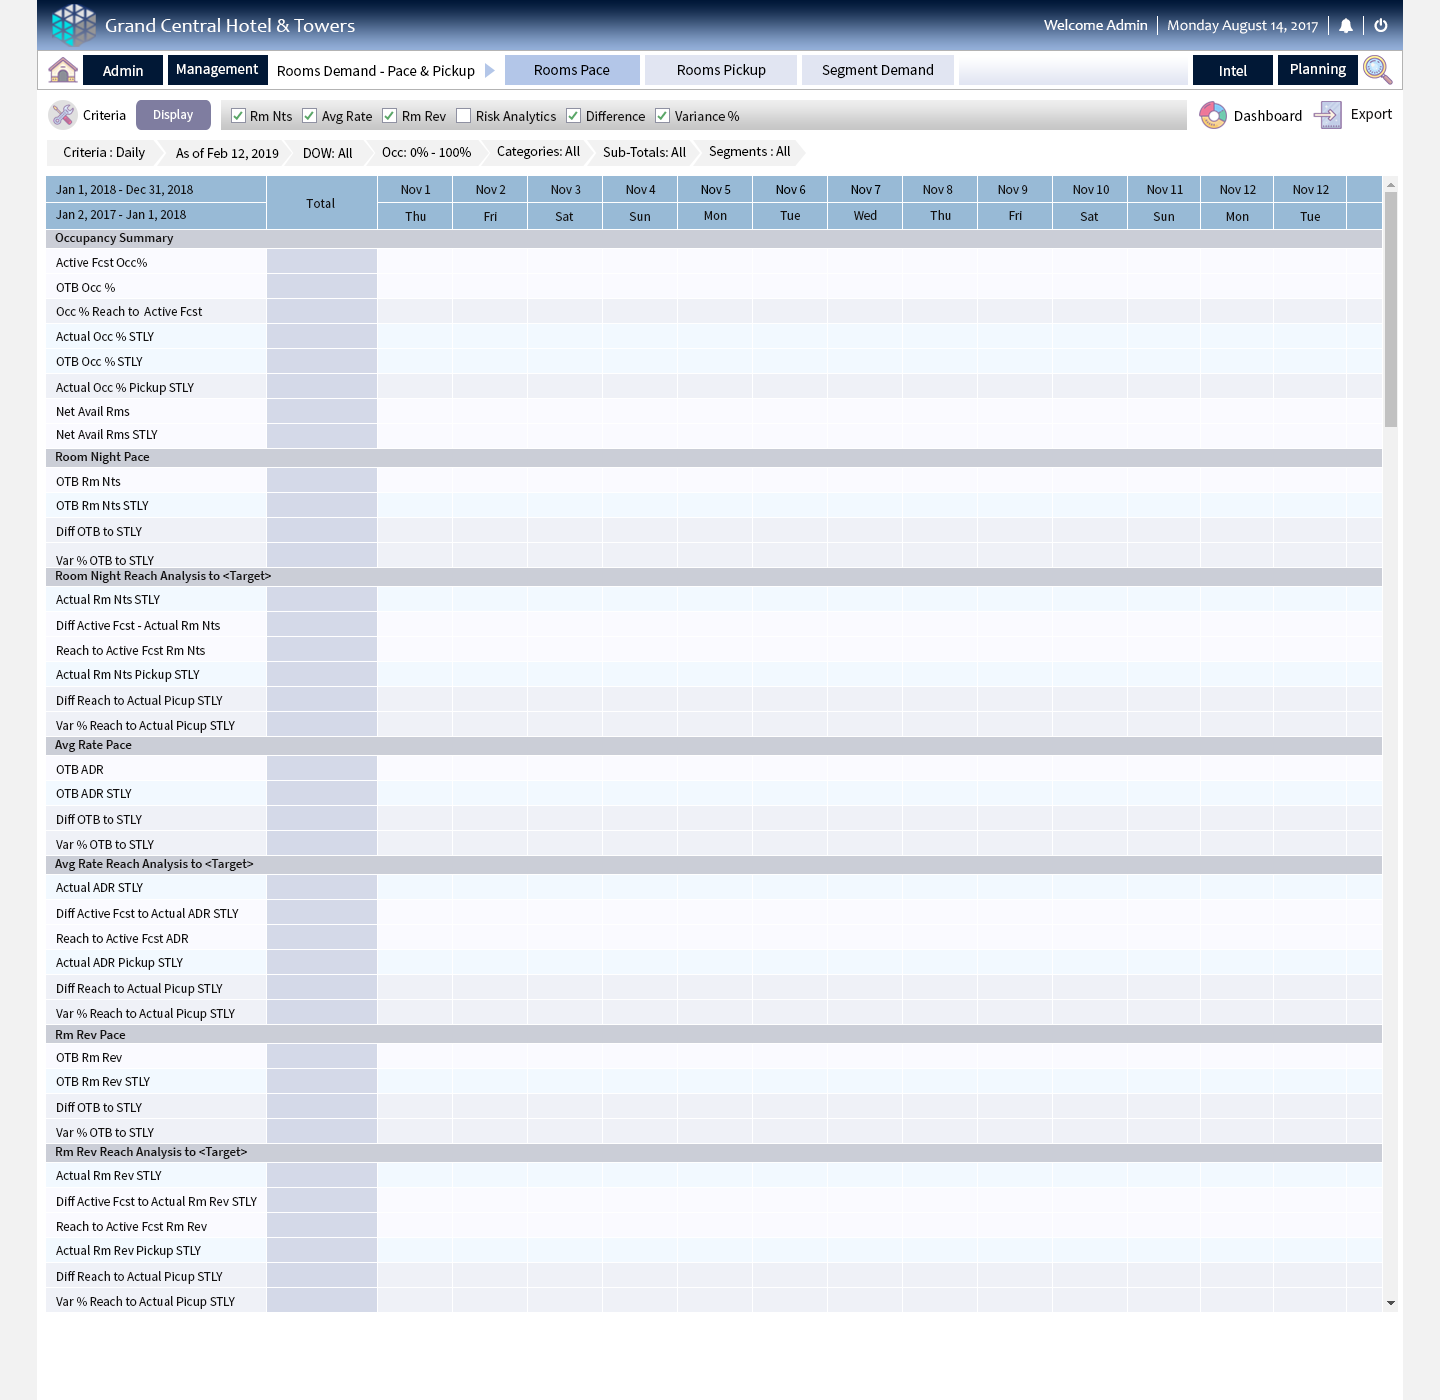
Task: Open notifications bell icon
Action: (1346, 26)
